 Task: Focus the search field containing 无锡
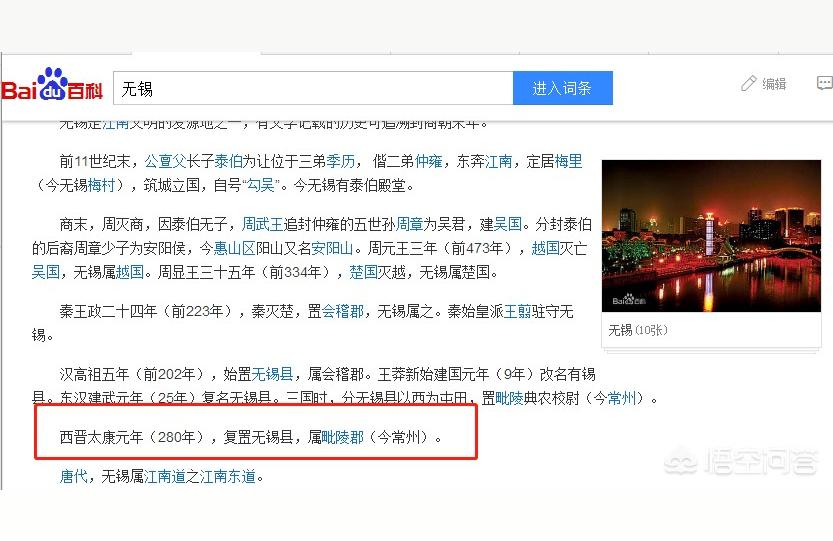pos(312,88)
